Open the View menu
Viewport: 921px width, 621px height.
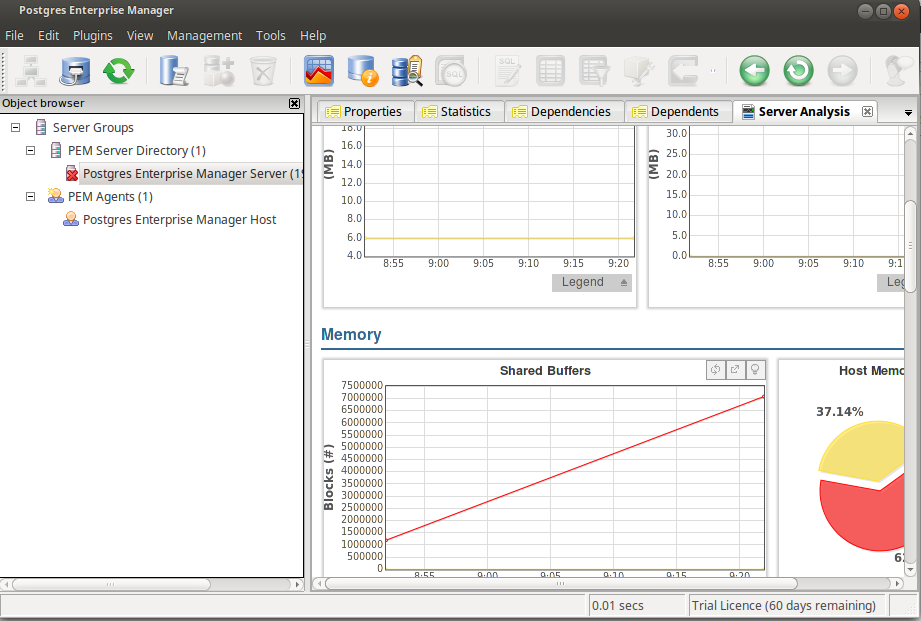[x=140, y=36]
